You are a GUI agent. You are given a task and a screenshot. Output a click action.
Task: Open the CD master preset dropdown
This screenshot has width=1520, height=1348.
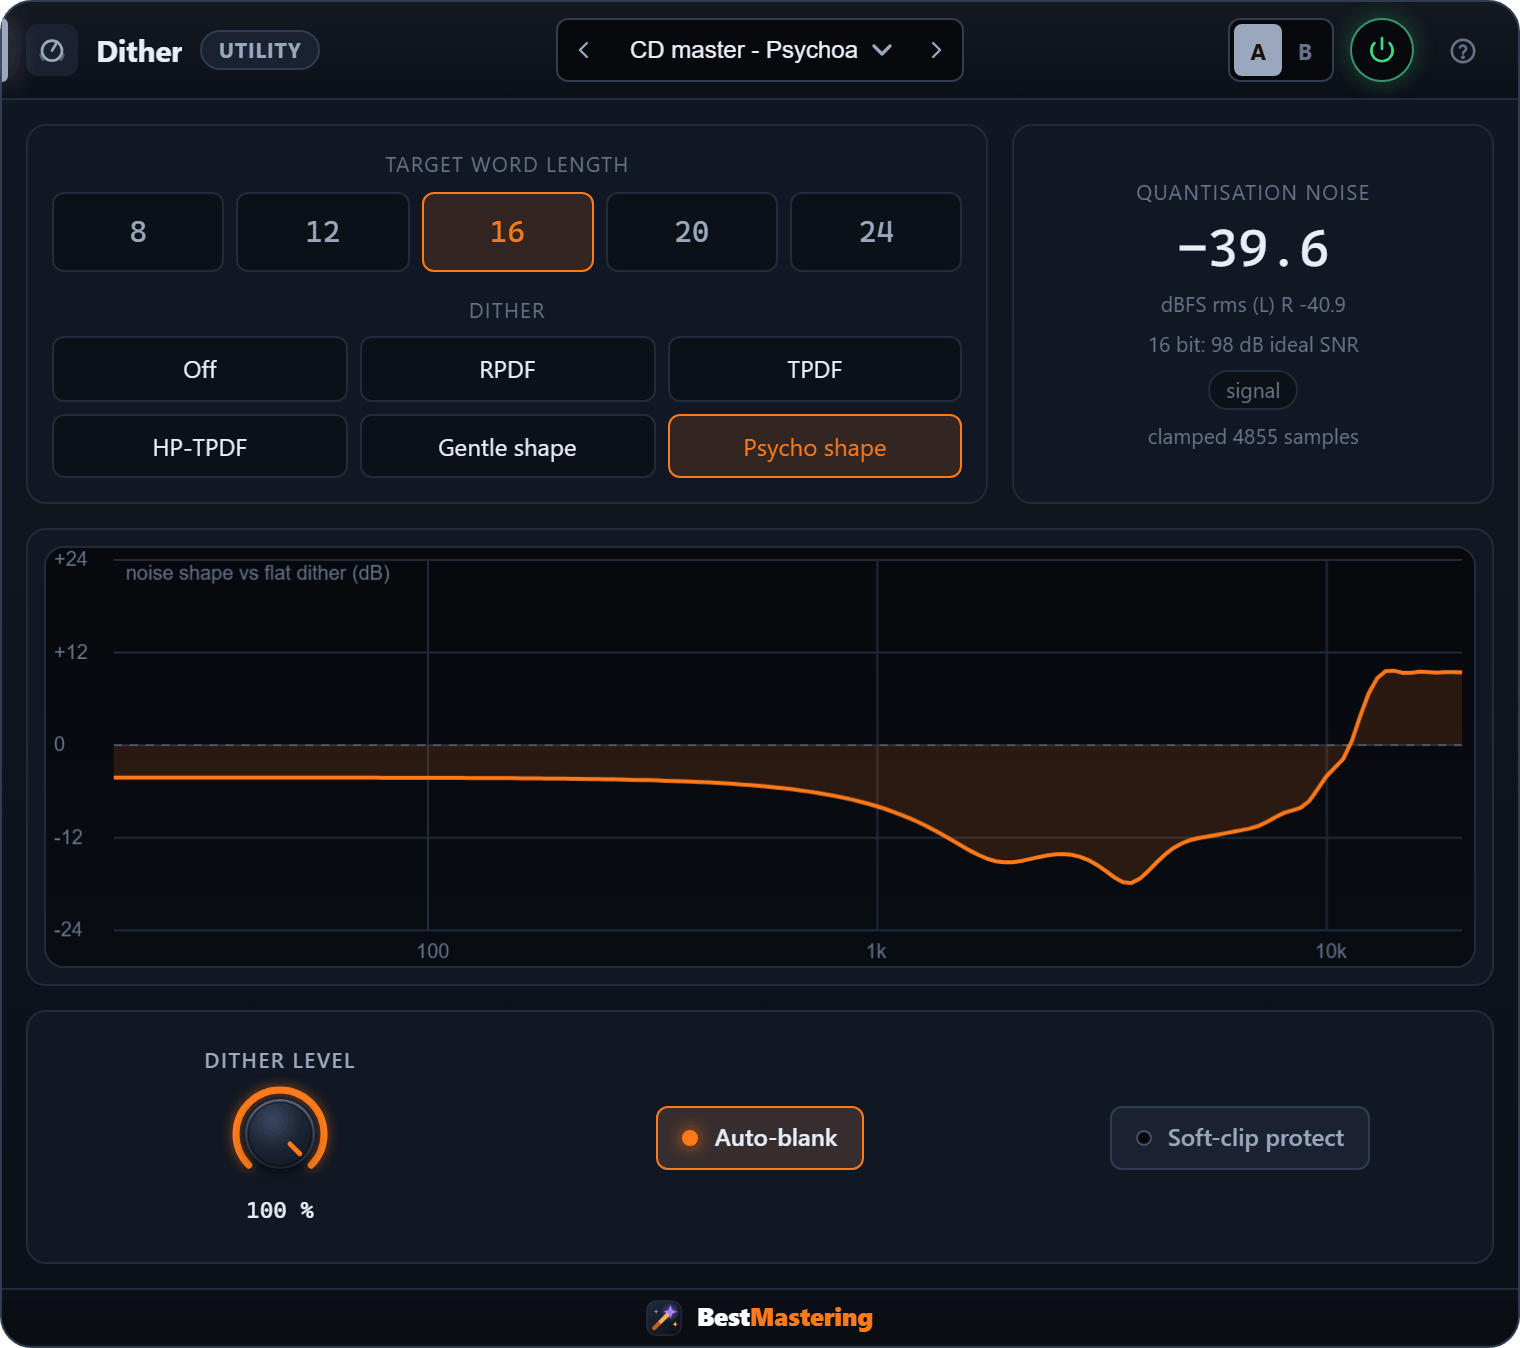tap(760, 50)
